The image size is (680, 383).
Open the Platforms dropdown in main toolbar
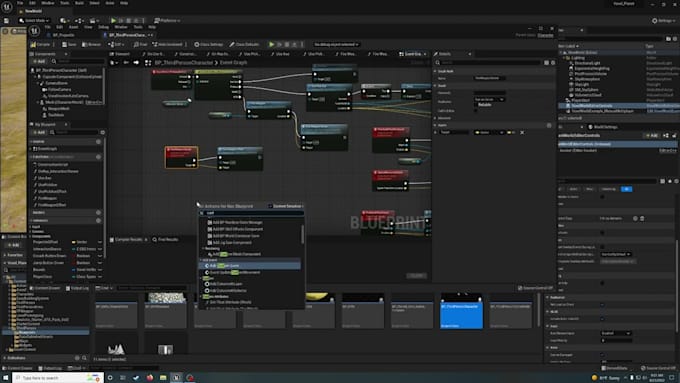(167, 20)
